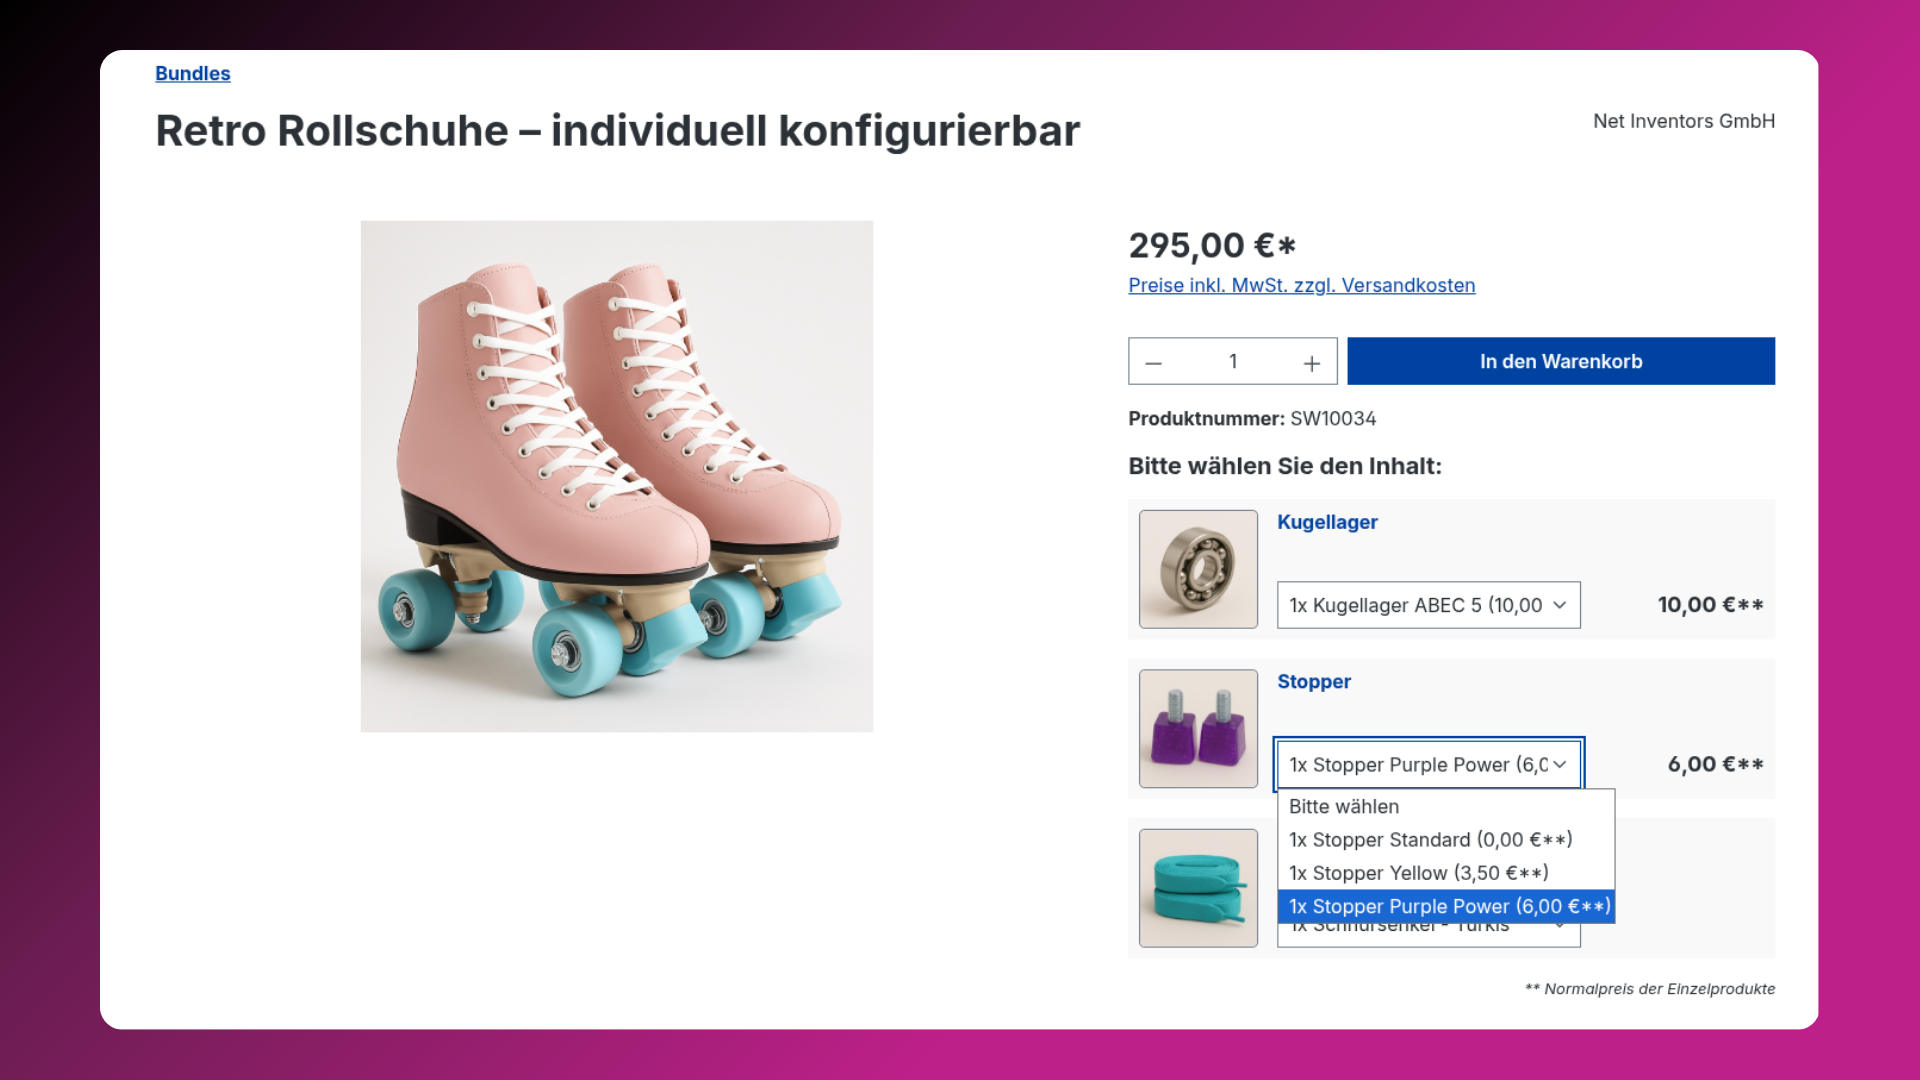Image resolution: width=1920 pixels, height=1080 pixels.
Task: Click the Net Inventors GmbH manufacturer name
Action: pos(1684,121)
